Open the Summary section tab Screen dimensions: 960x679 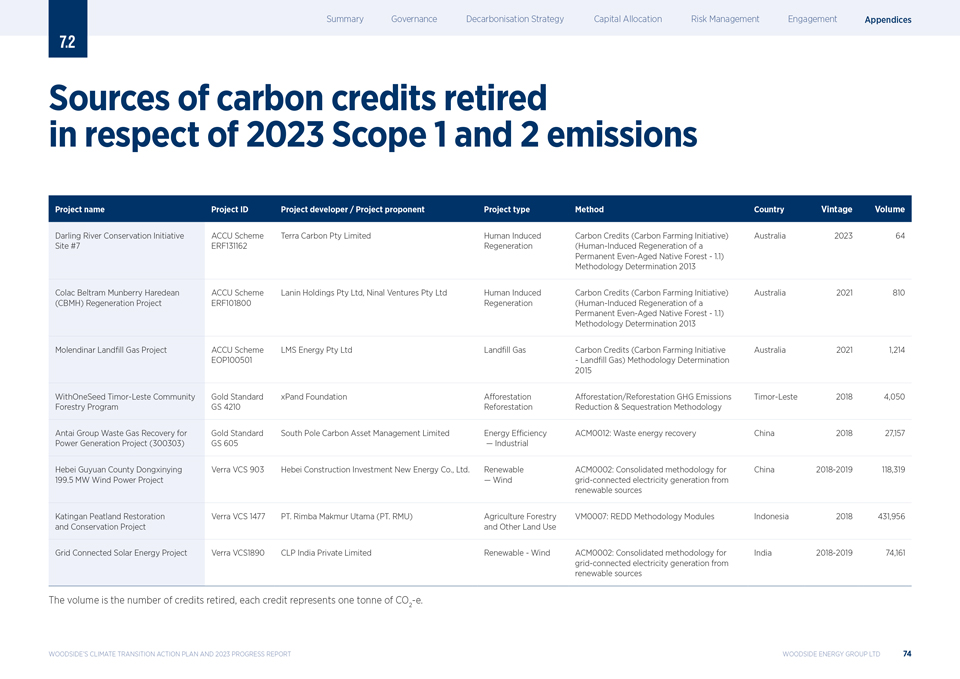(x=344, y=19)
